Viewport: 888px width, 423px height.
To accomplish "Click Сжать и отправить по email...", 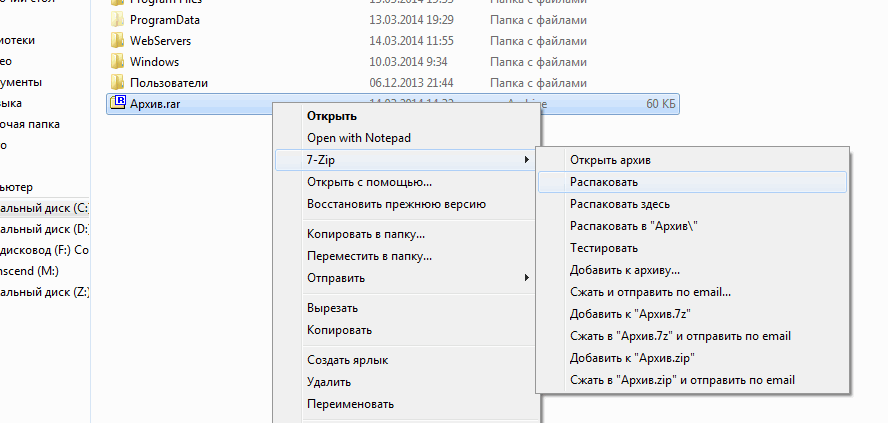I will [x=650, y=292].
